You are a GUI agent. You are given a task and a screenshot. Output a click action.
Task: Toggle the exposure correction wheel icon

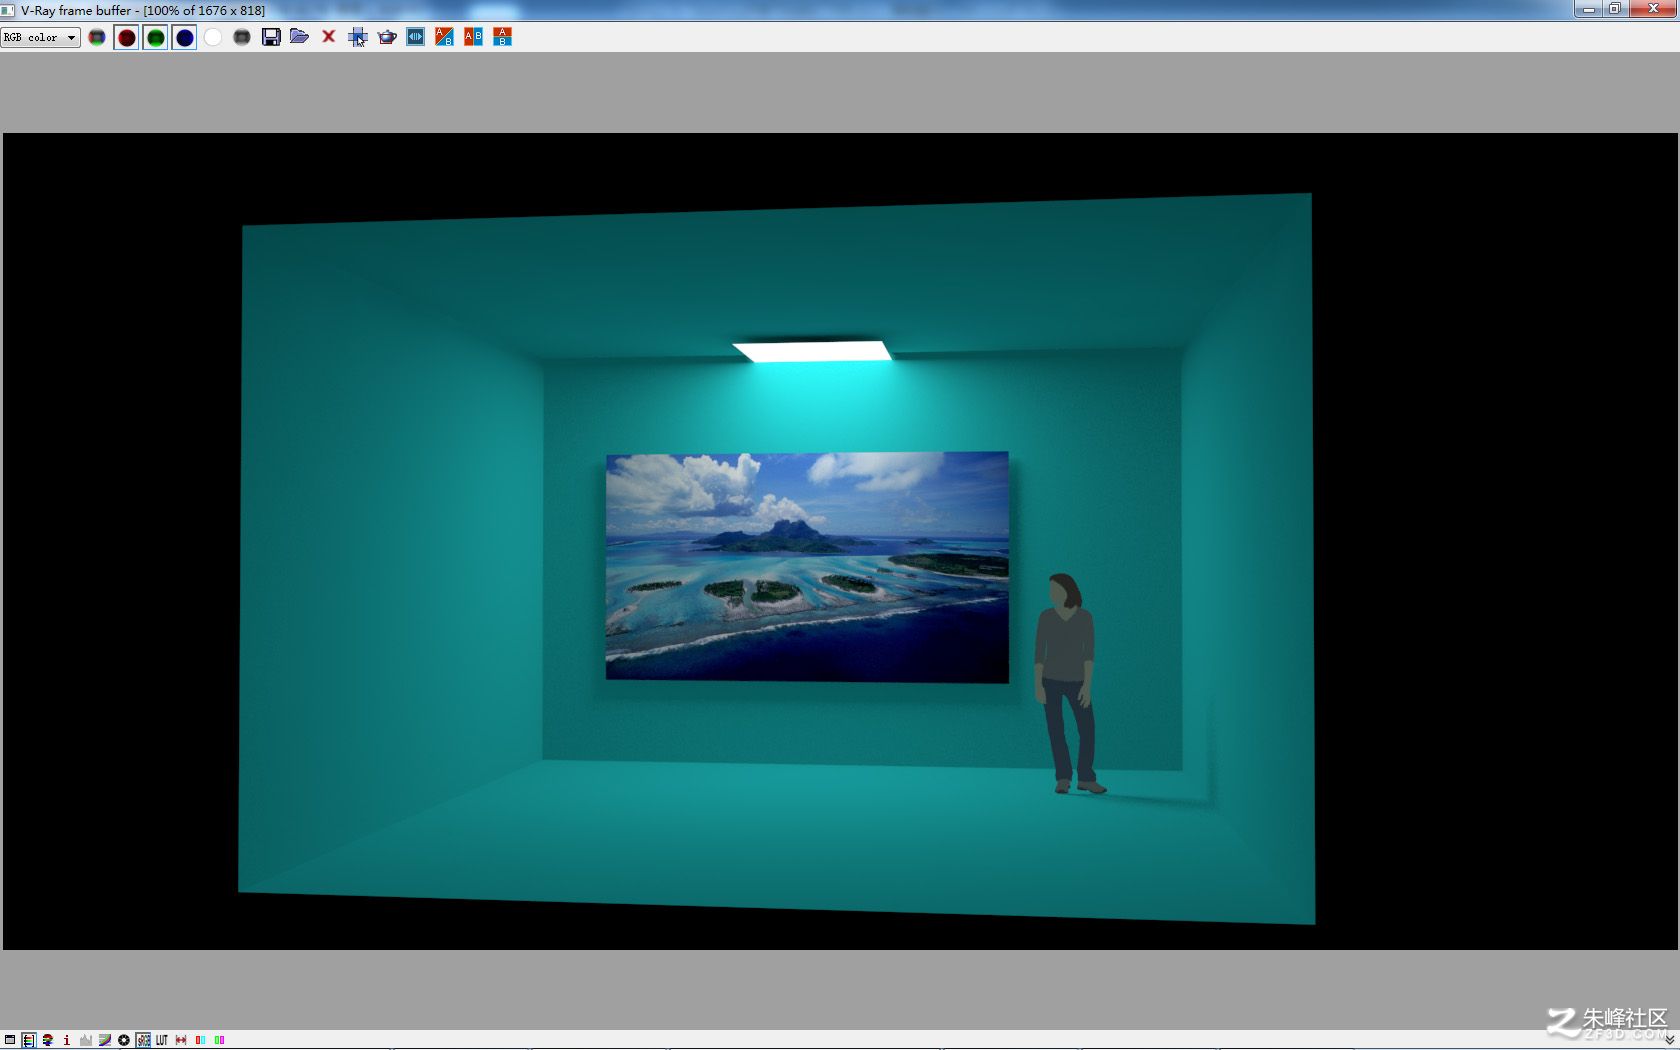(124, 1040)
